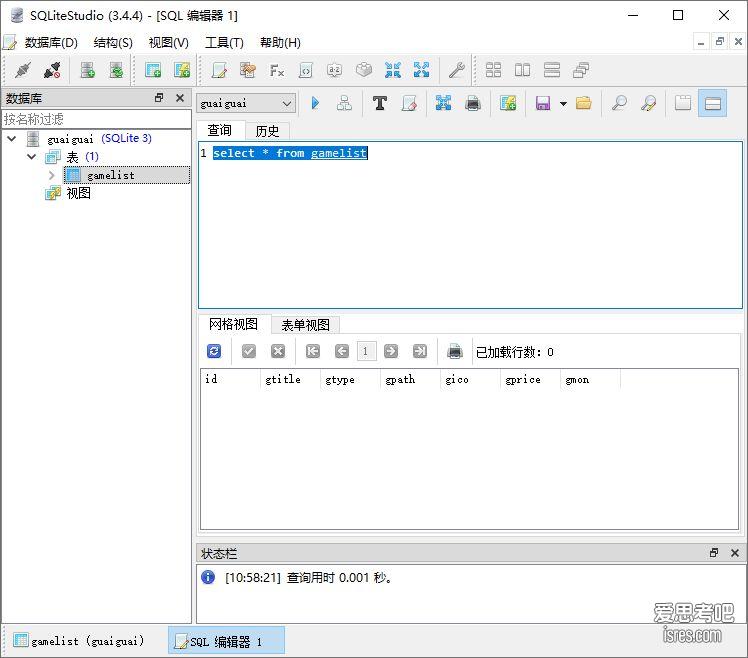Export the query results
This screenshot has height=658, width=748.
pos(443,103)
